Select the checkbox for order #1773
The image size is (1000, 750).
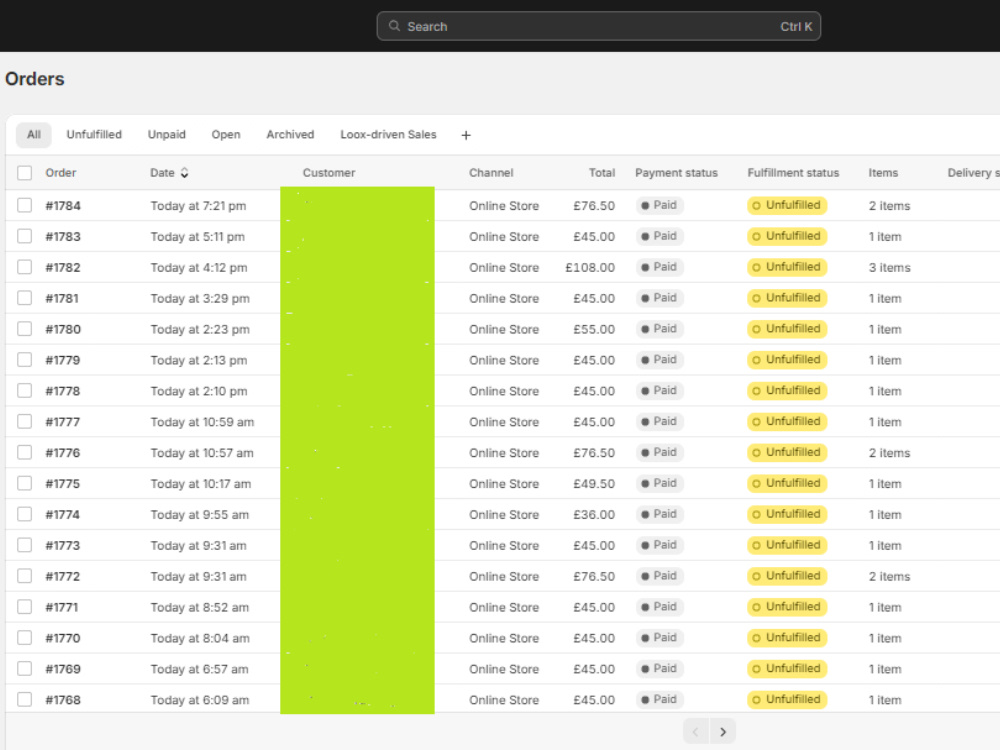[24, 545]
